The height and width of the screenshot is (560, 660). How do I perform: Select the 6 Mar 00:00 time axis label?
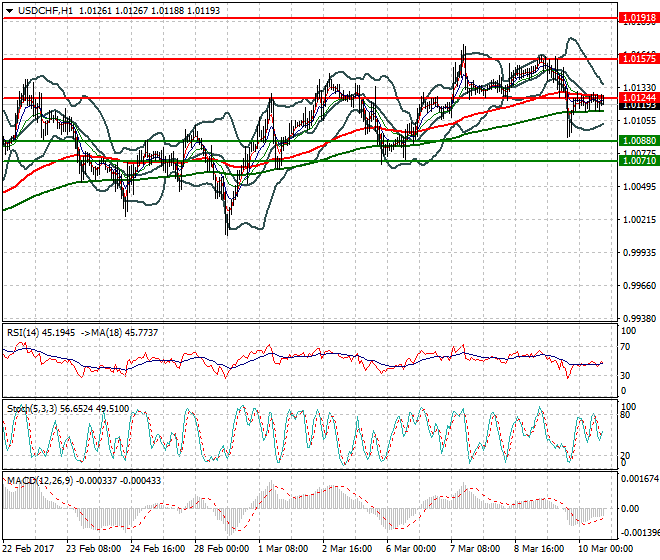point(411,549)
